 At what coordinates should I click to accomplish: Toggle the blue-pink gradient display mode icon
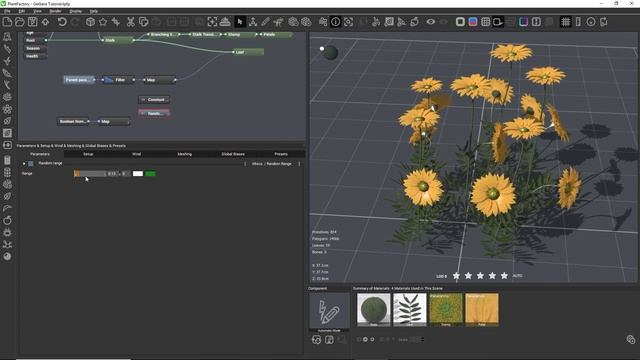coord(473,22)
